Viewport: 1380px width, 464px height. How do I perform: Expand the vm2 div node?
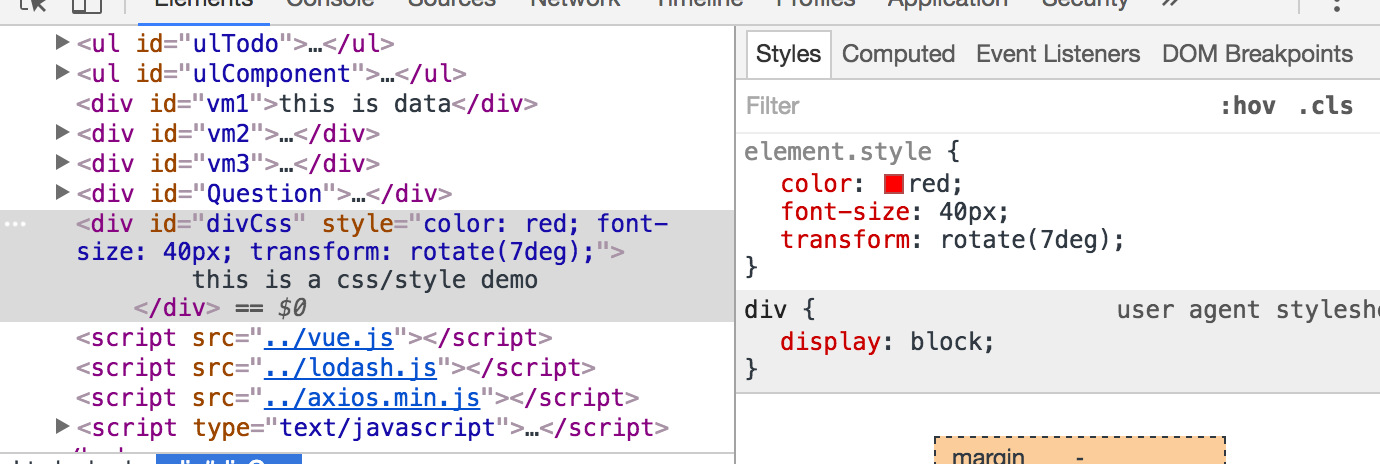click(x=62, y=132)
